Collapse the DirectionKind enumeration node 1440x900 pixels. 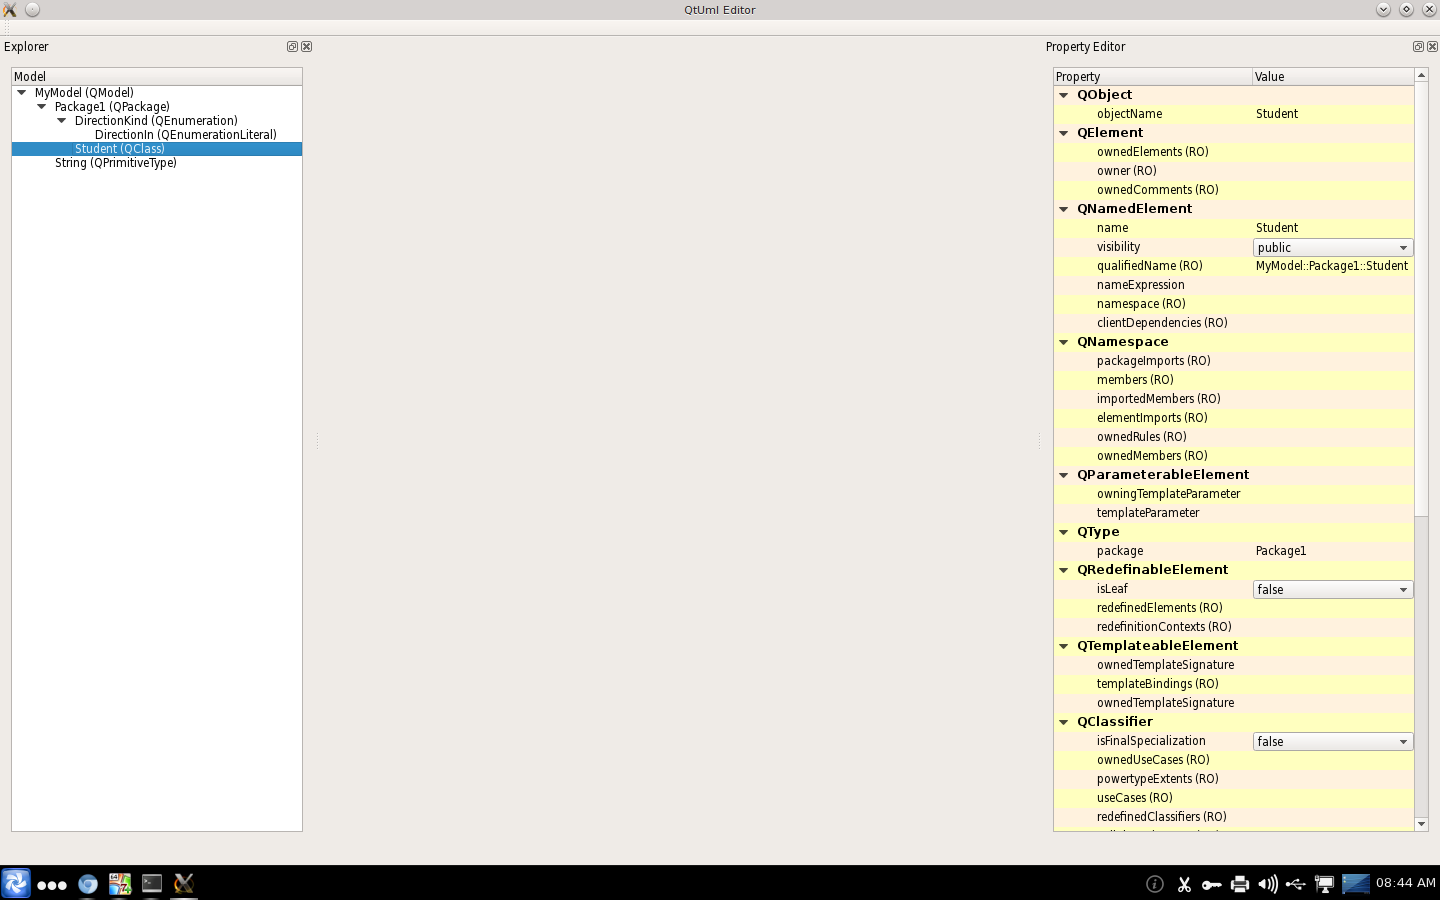coord(62,121)
